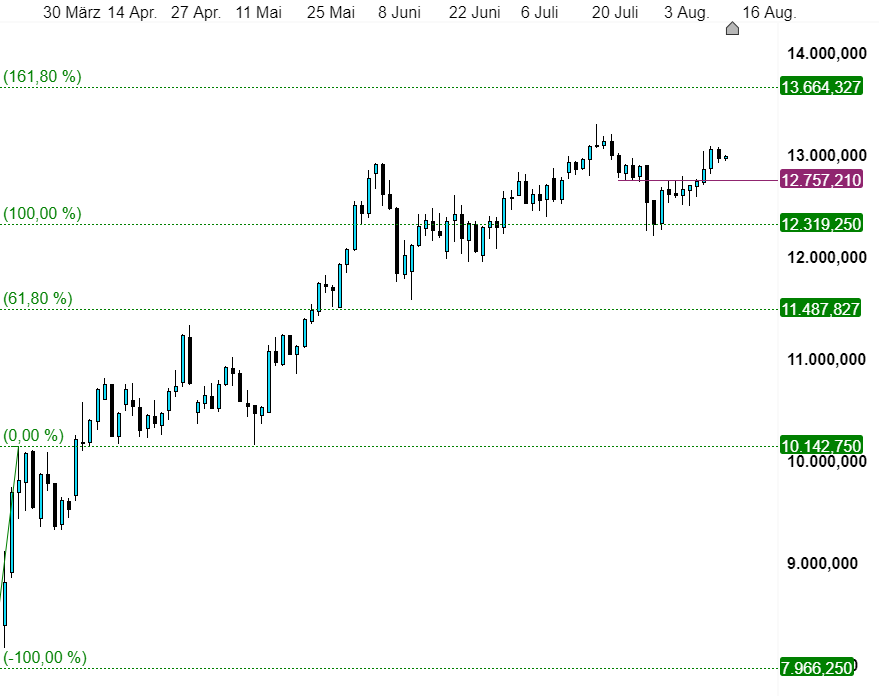Viewport: 879px width, 698px height.
Task: Select the '30 März' date label
Action: pos(72,12)
